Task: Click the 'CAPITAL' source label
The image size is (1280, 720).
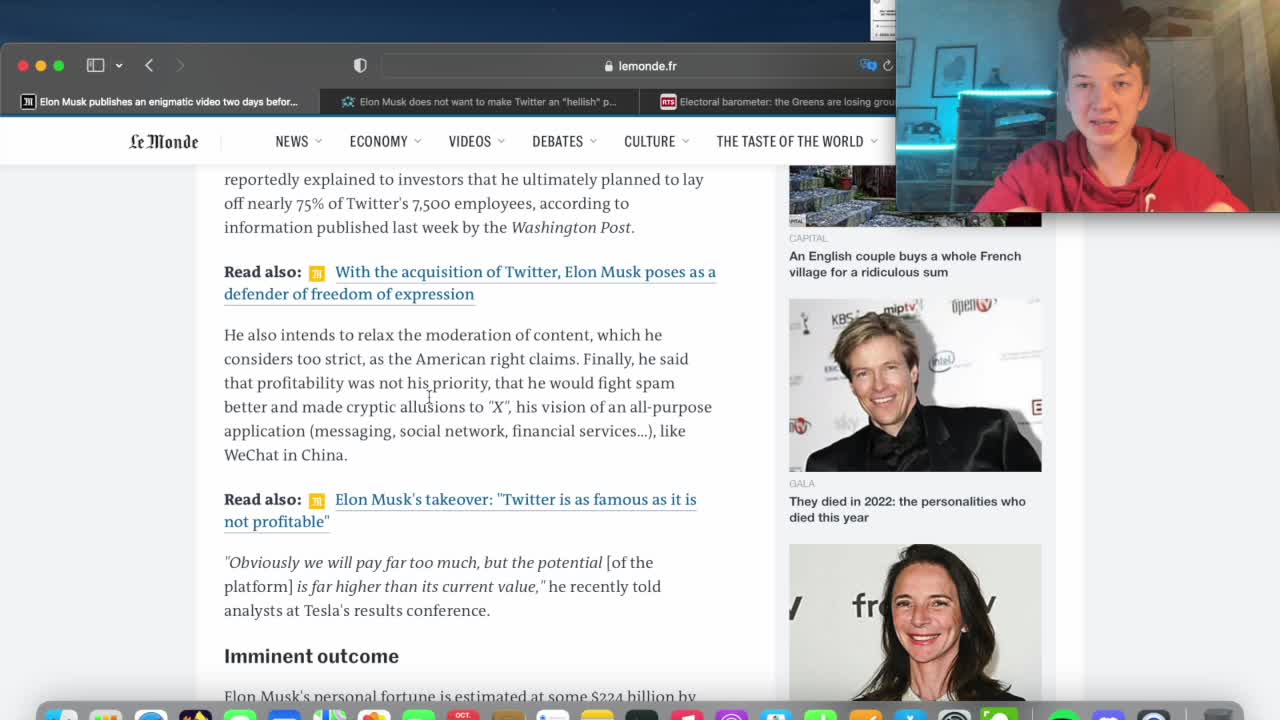Action: tap(808, 238)
